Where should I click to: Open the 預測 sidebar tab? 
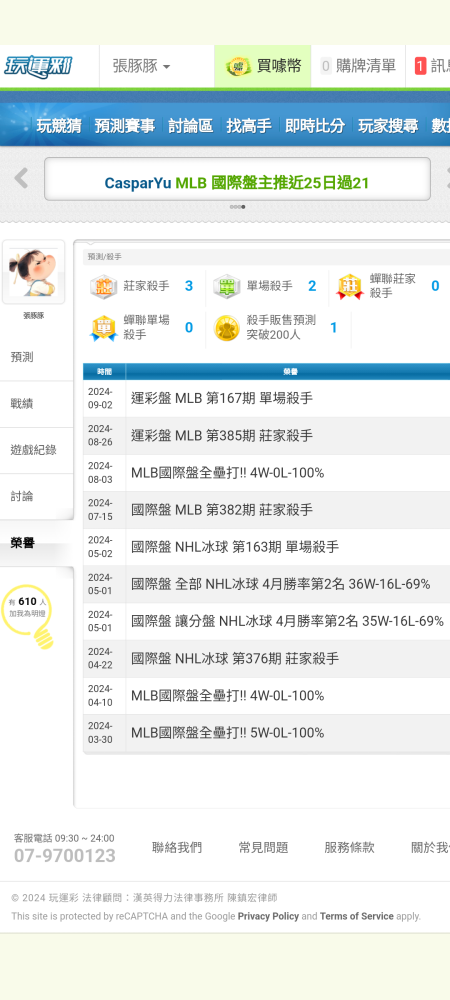pyautogui.click(x=37, y=357)
